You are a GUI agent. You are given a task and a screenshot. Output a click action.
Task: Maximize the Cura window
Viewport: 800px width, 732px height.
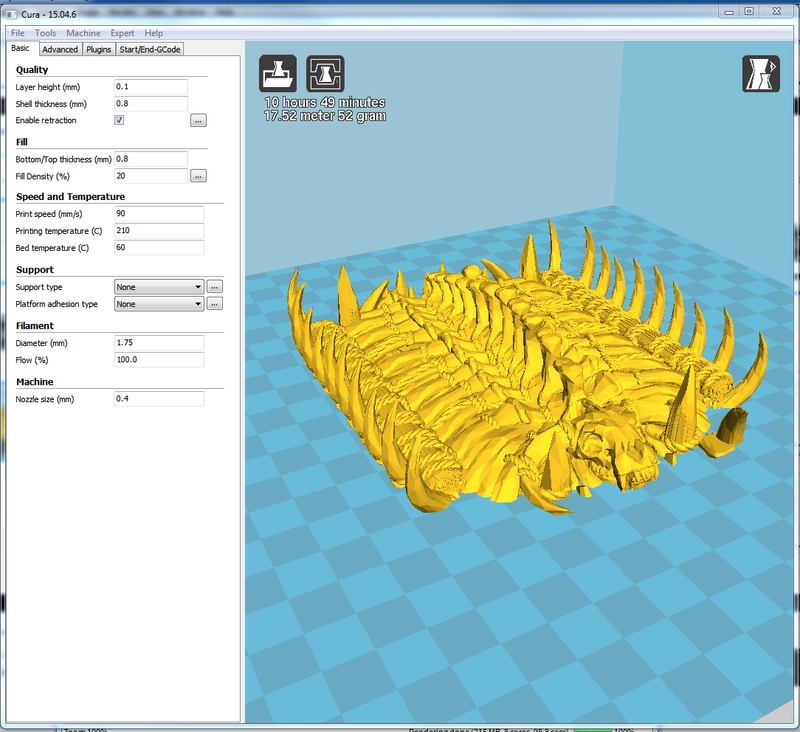point(749,12)
